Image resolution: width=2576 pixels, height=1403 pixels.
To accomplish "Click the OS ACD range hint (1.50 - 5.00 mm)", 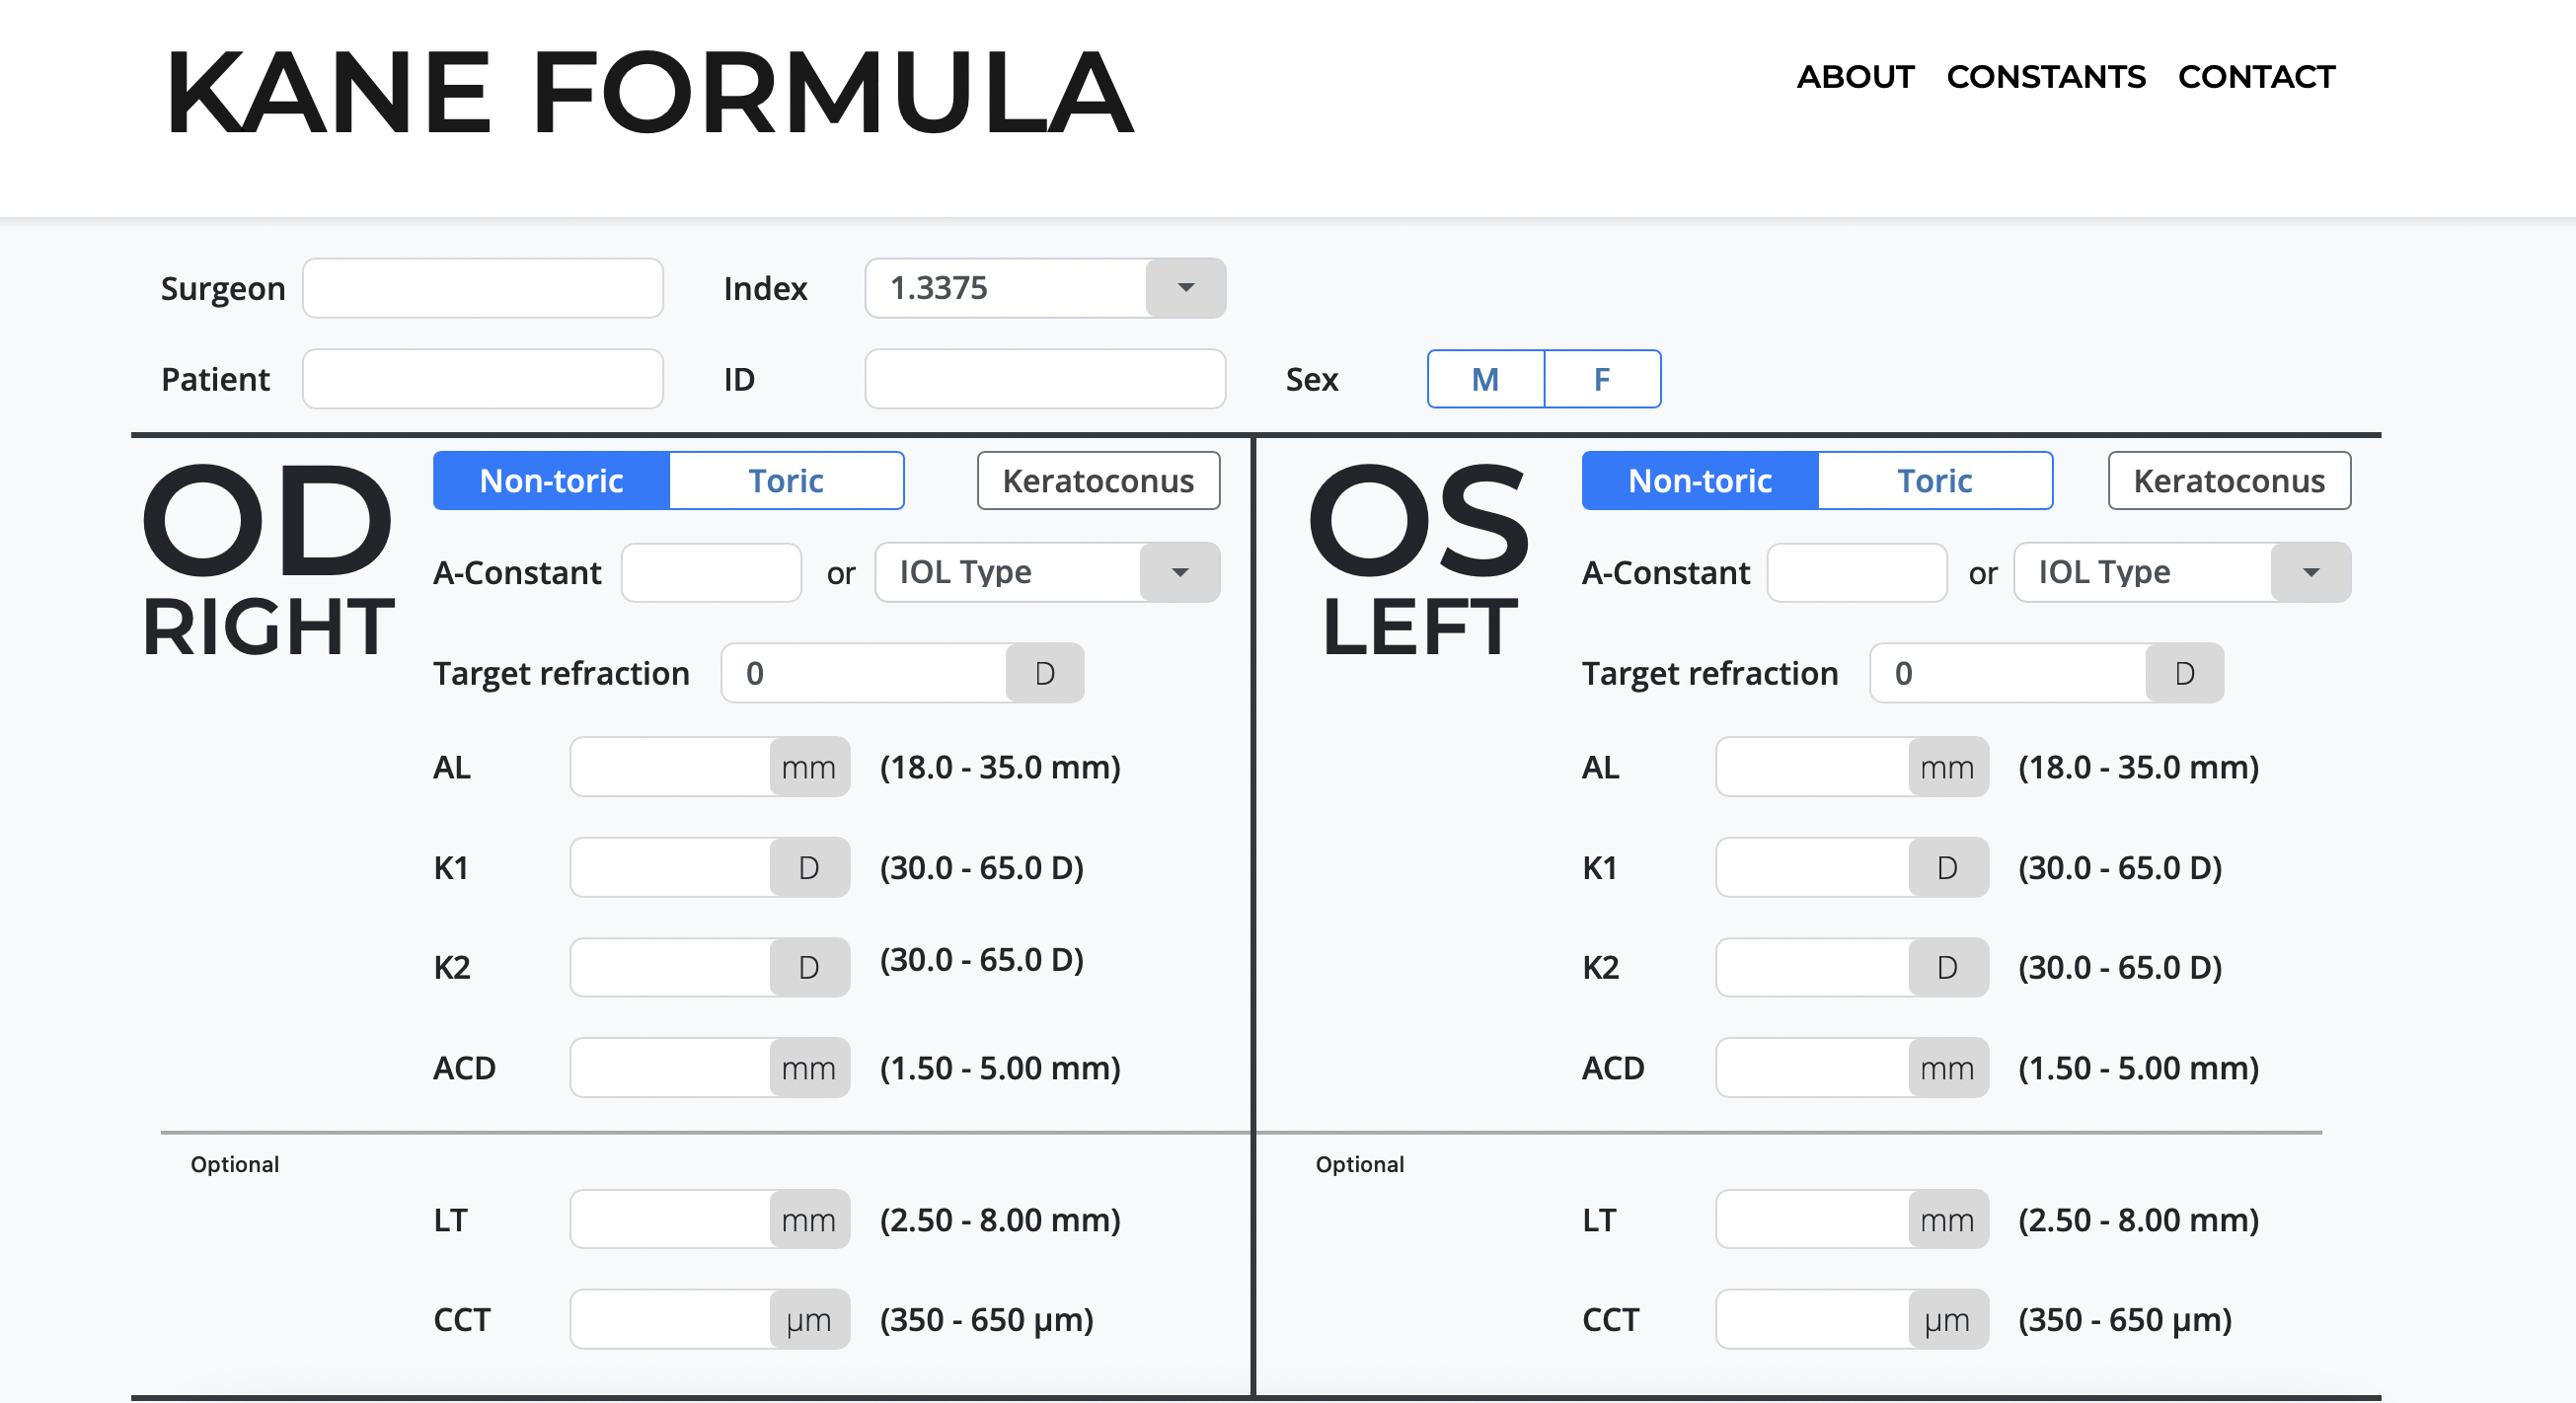I will [2139, 1068].
